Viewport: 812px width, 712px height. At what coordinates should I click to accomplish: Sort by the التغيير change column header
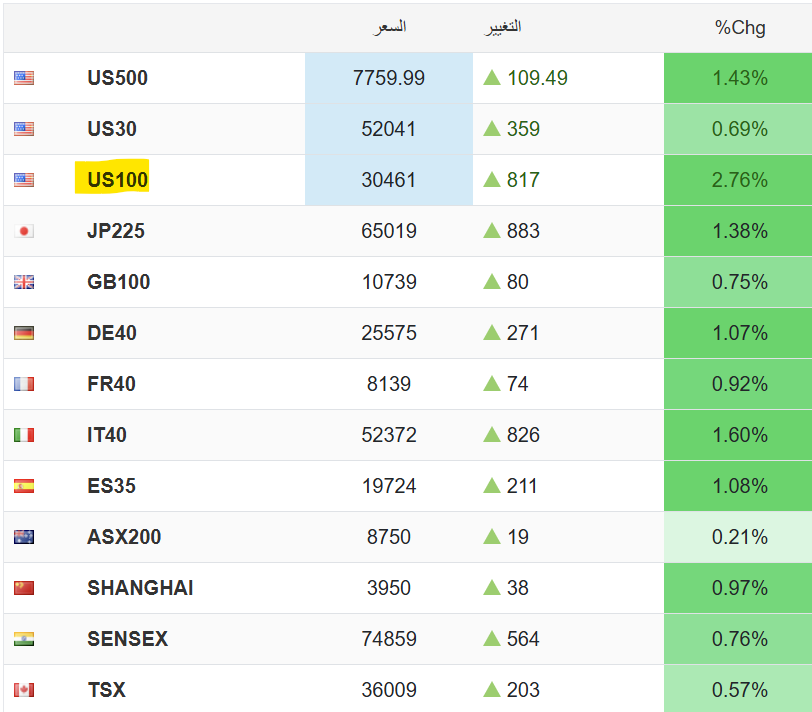[x=502, y=27]
